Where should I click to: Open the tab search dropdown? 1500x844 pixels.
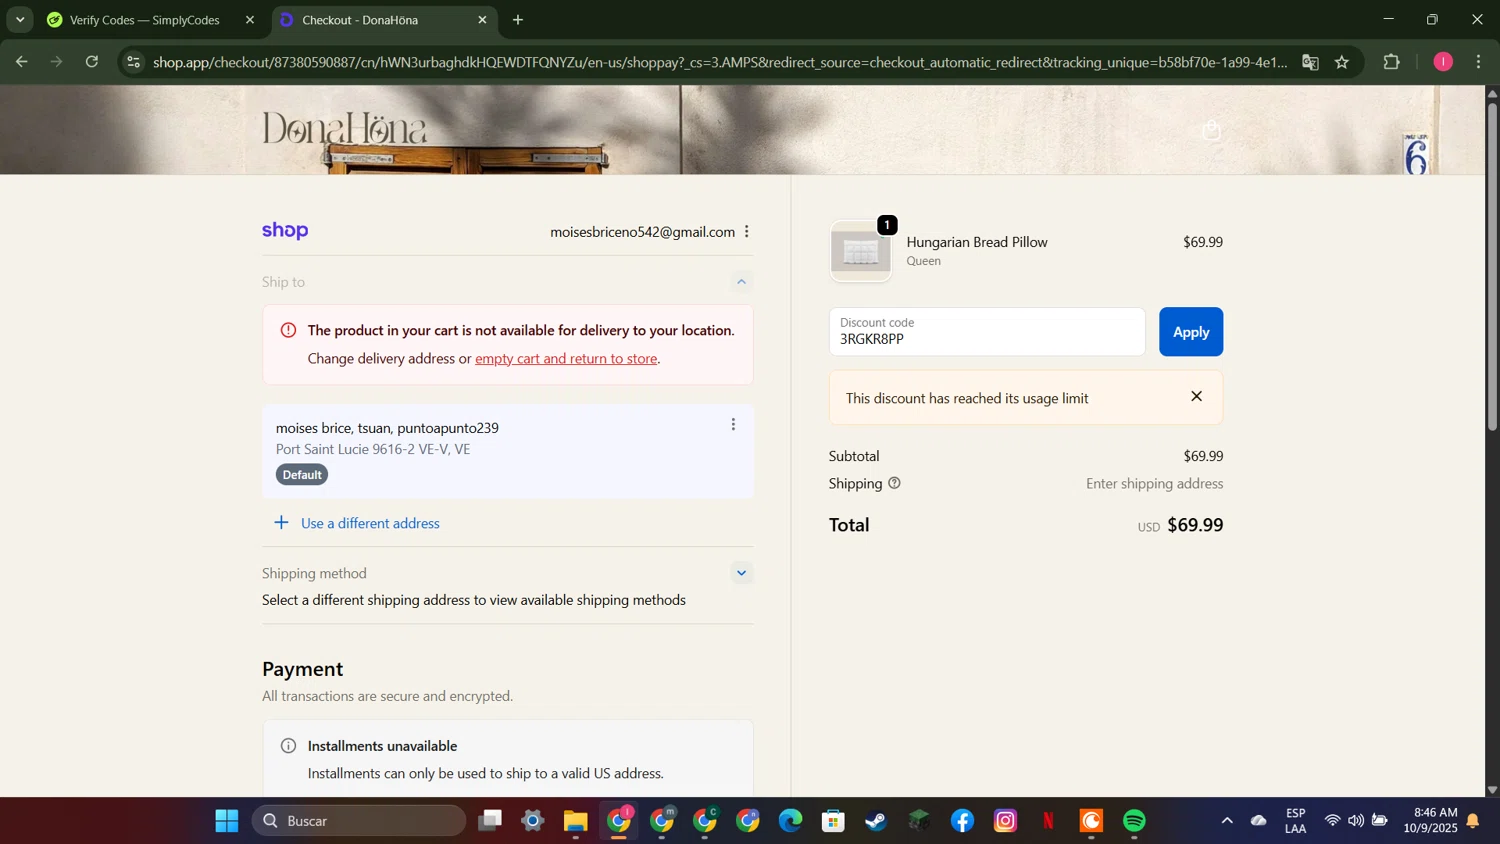click(20, 20)
